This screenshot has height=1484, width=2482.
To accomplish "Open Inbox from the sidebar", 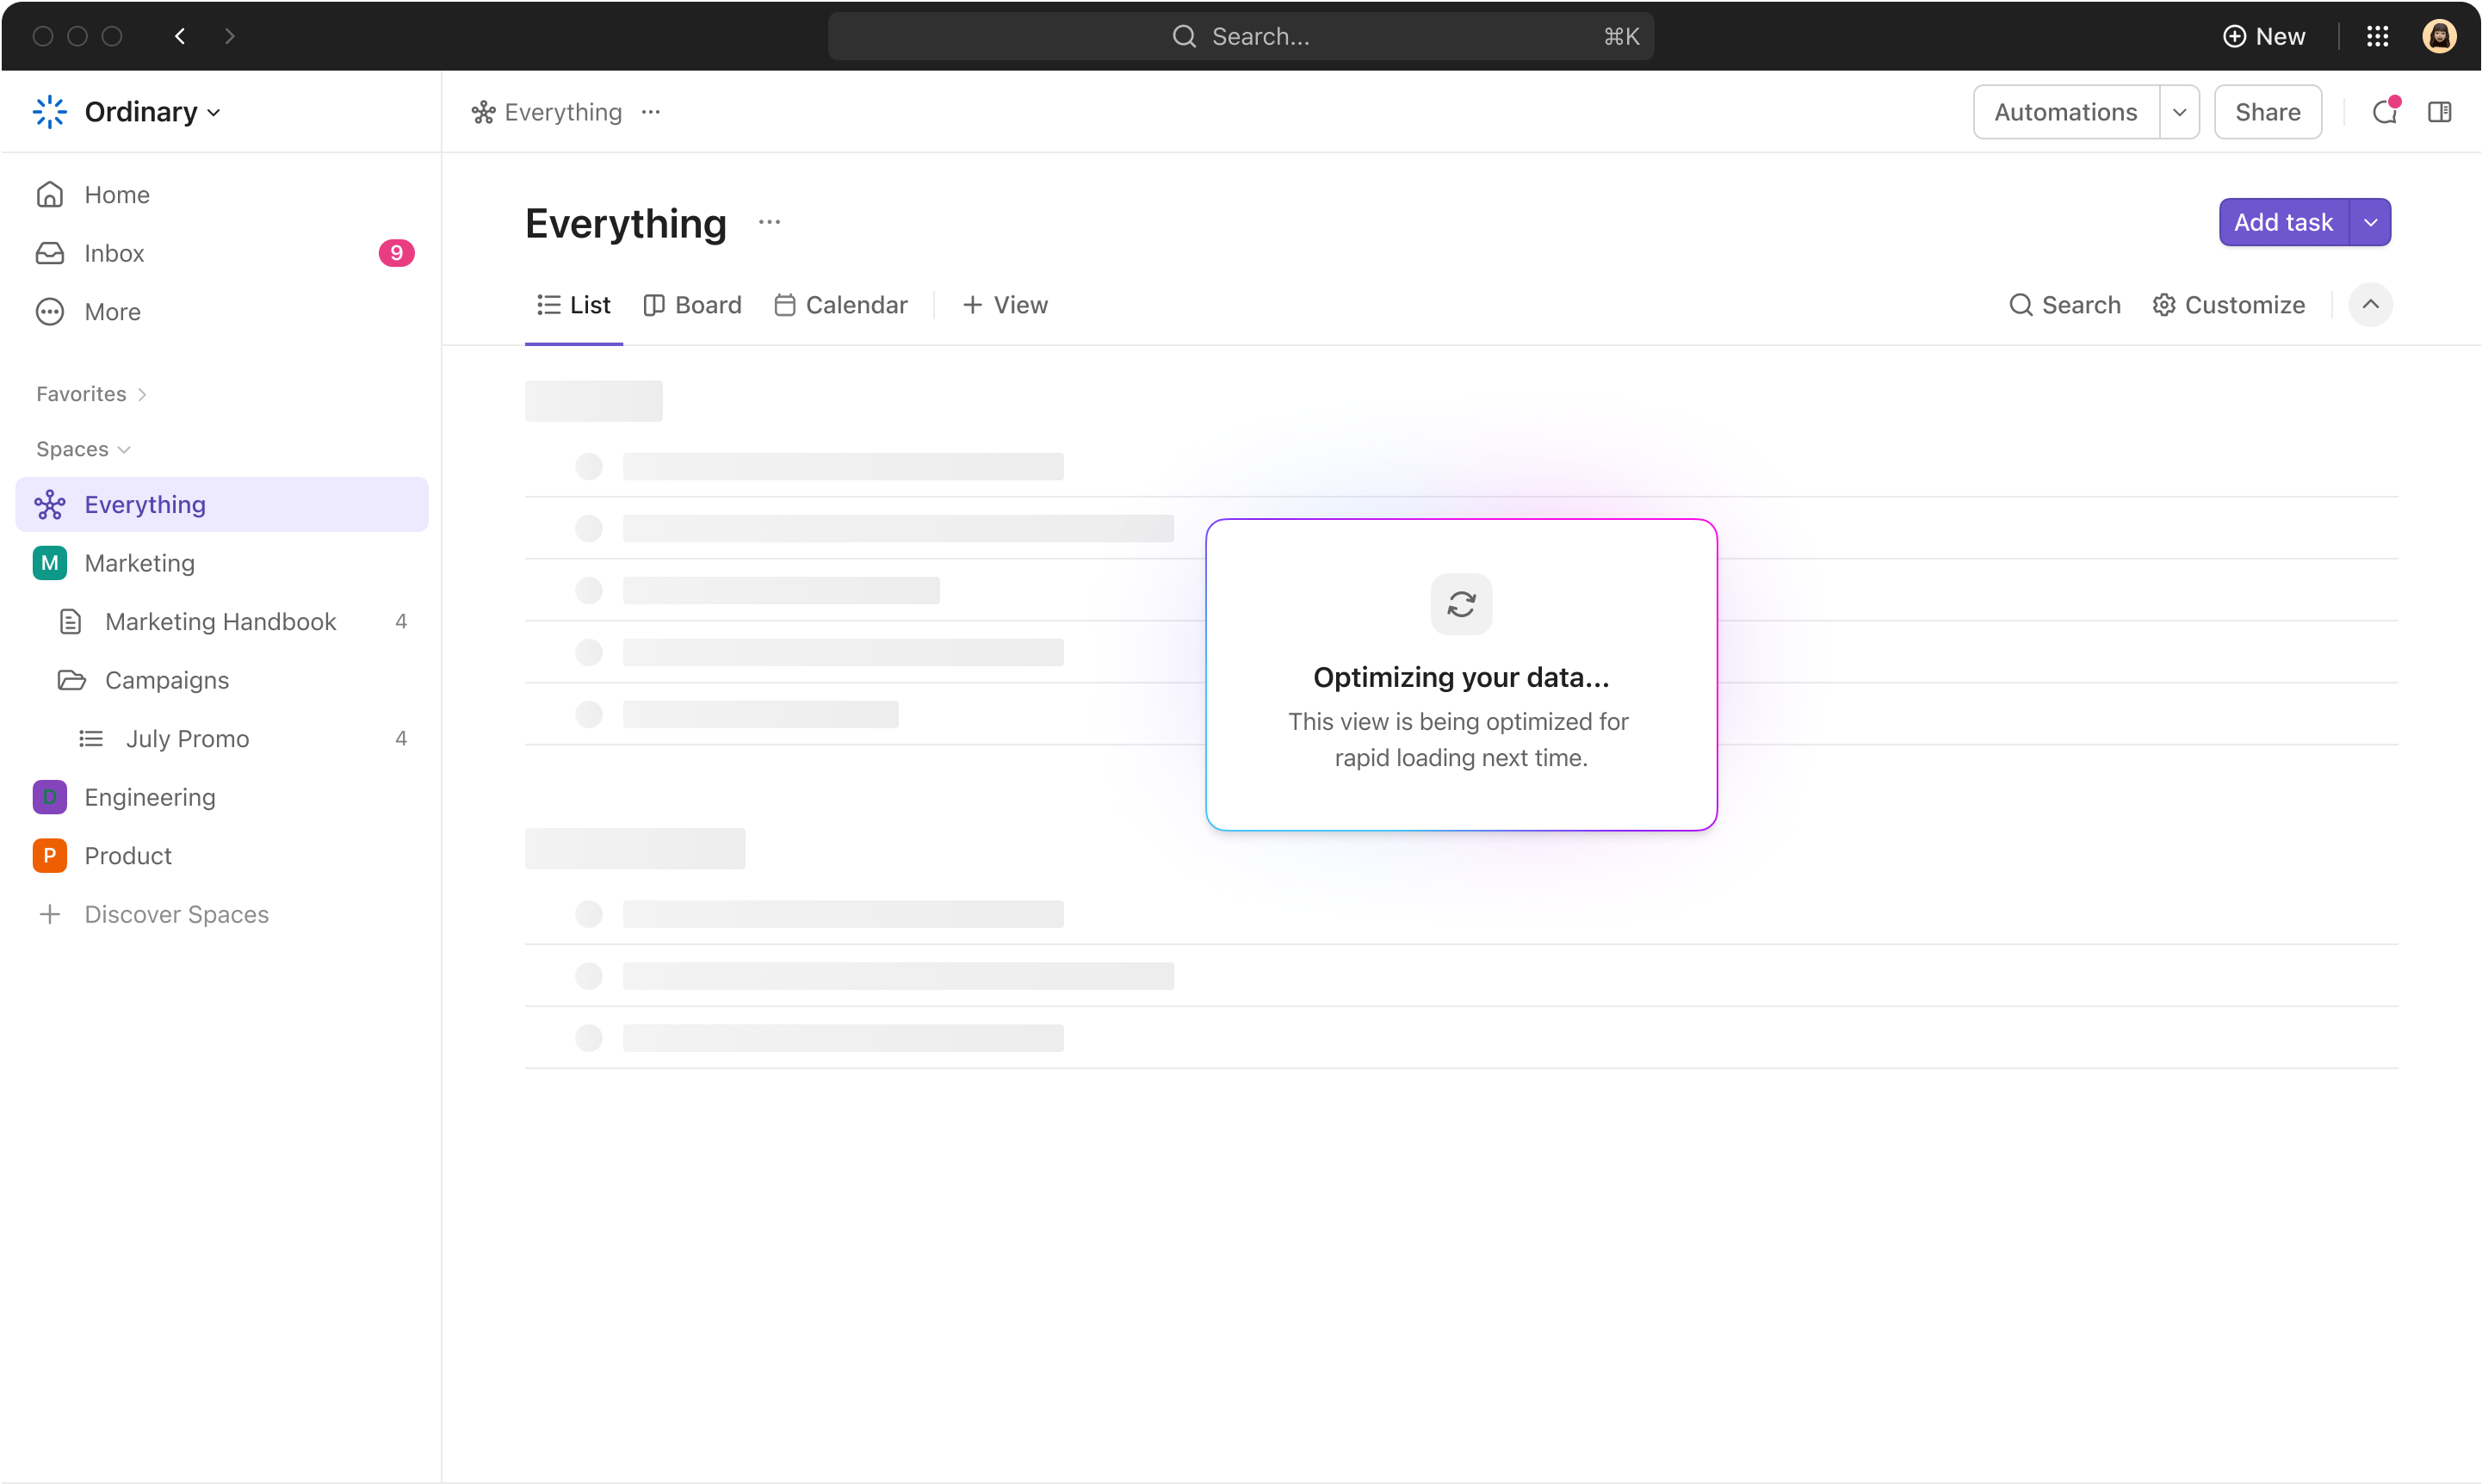I will [x=114, y=253].
